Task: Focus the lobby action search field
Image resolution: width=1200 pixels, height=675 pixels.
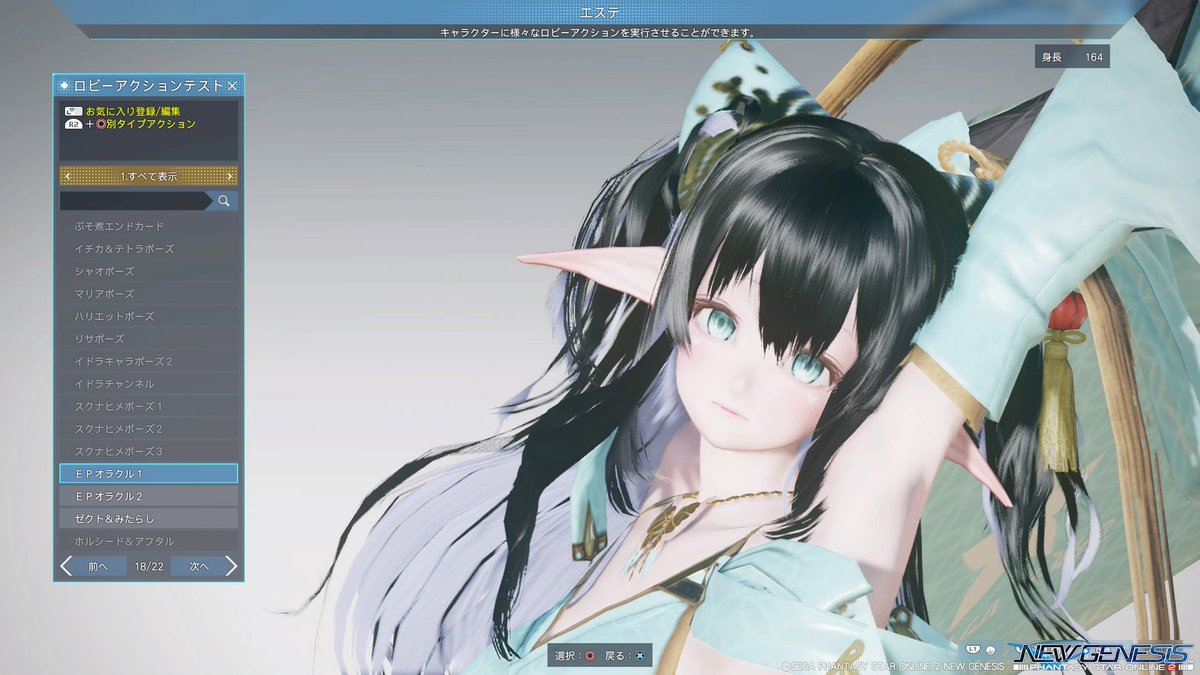Action: point(136,201)
